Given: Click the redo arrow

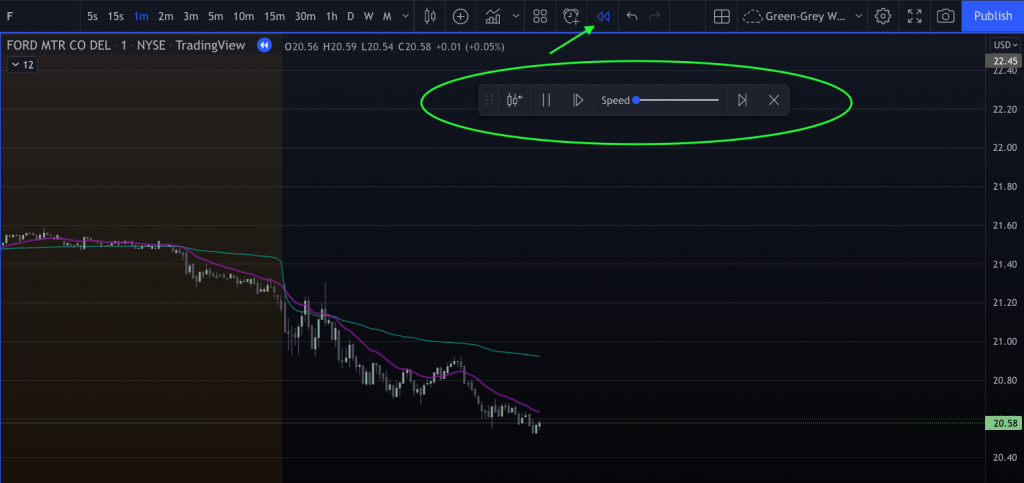Looking at the screenshot, I should [x=654, y=16].
